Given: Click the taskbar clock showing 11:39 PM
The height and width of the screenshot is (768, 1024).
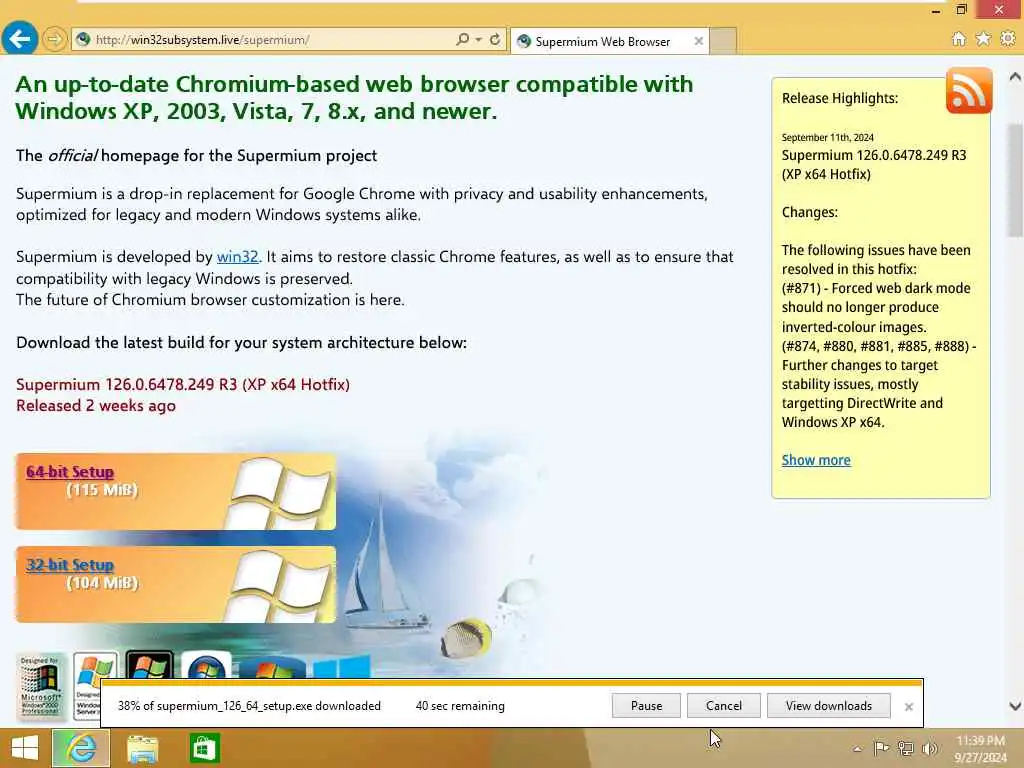Looking at the screenshot, I should pos(980,748).
